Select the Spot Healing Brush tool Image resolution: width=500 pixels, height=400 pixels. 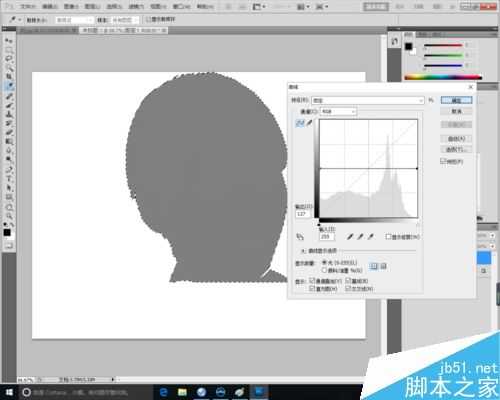(x=9, y=97)
